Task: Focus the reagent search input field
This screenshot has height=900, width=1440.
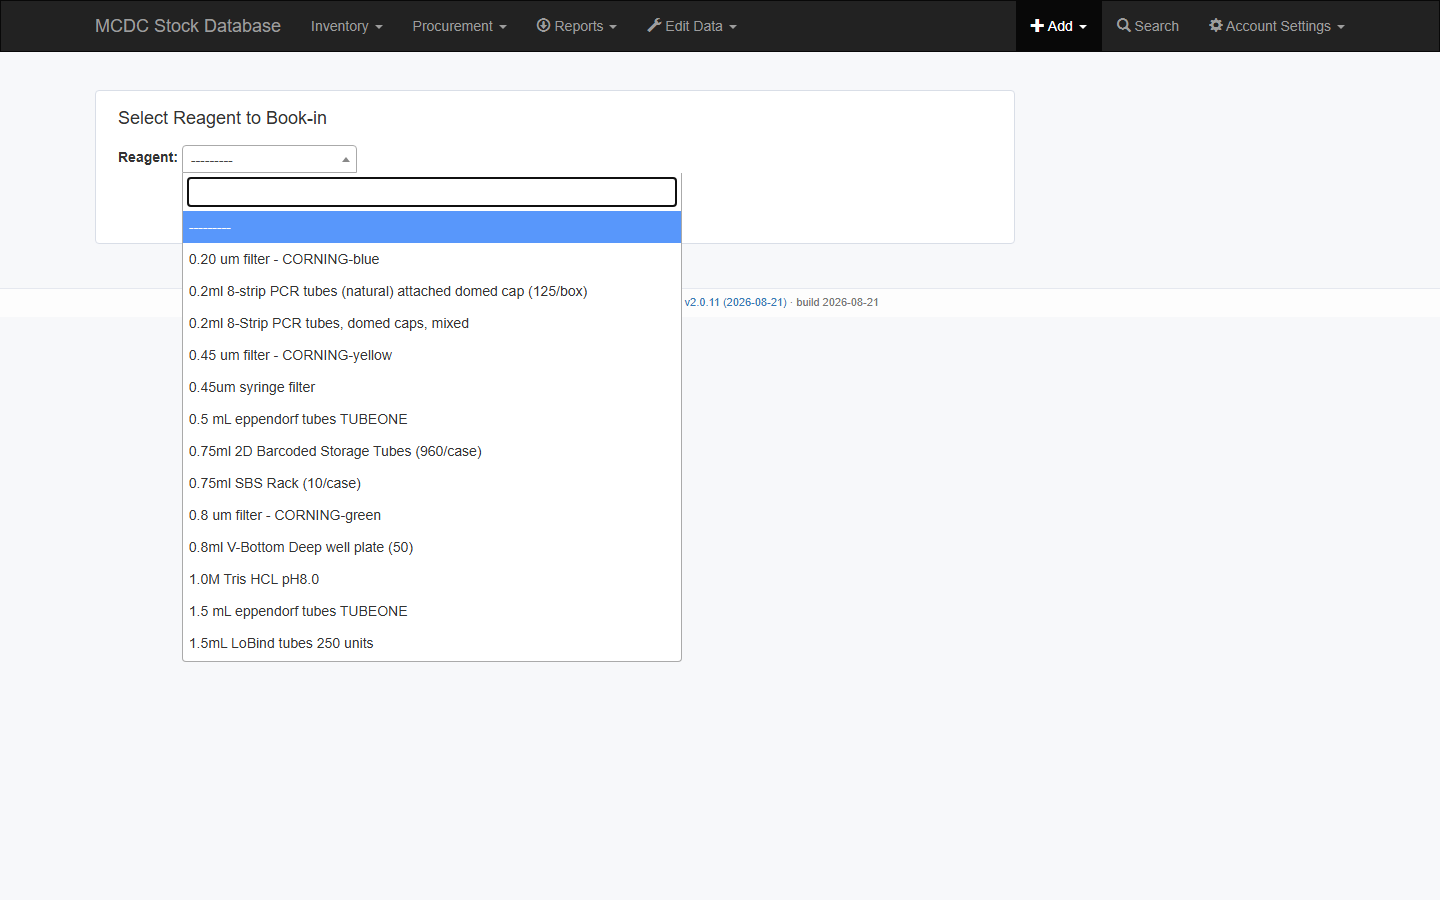Action: [x=432, y=192]
